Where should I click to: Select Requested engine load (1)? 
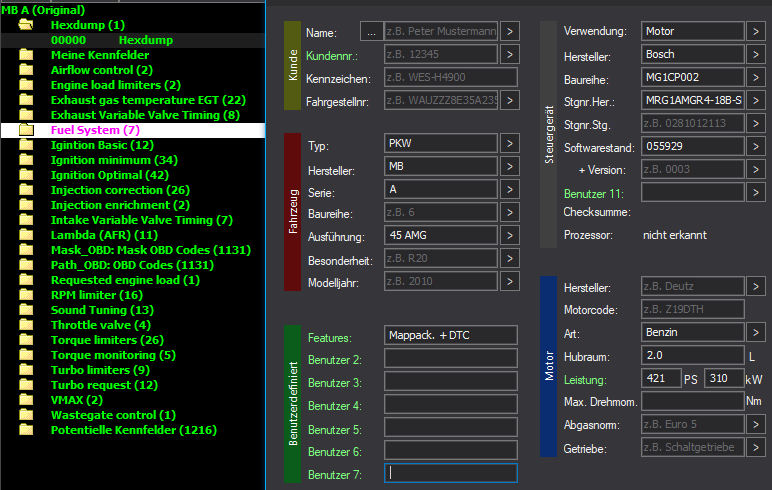[x=125, y=280]
